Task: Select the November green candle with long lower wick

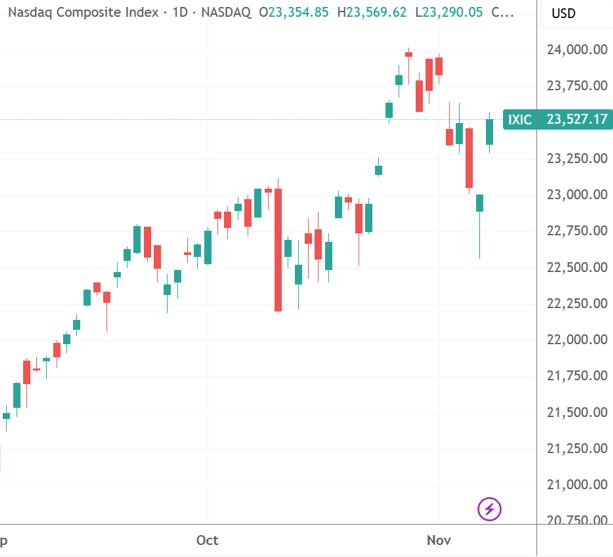Action: click(x=479, y=203)
